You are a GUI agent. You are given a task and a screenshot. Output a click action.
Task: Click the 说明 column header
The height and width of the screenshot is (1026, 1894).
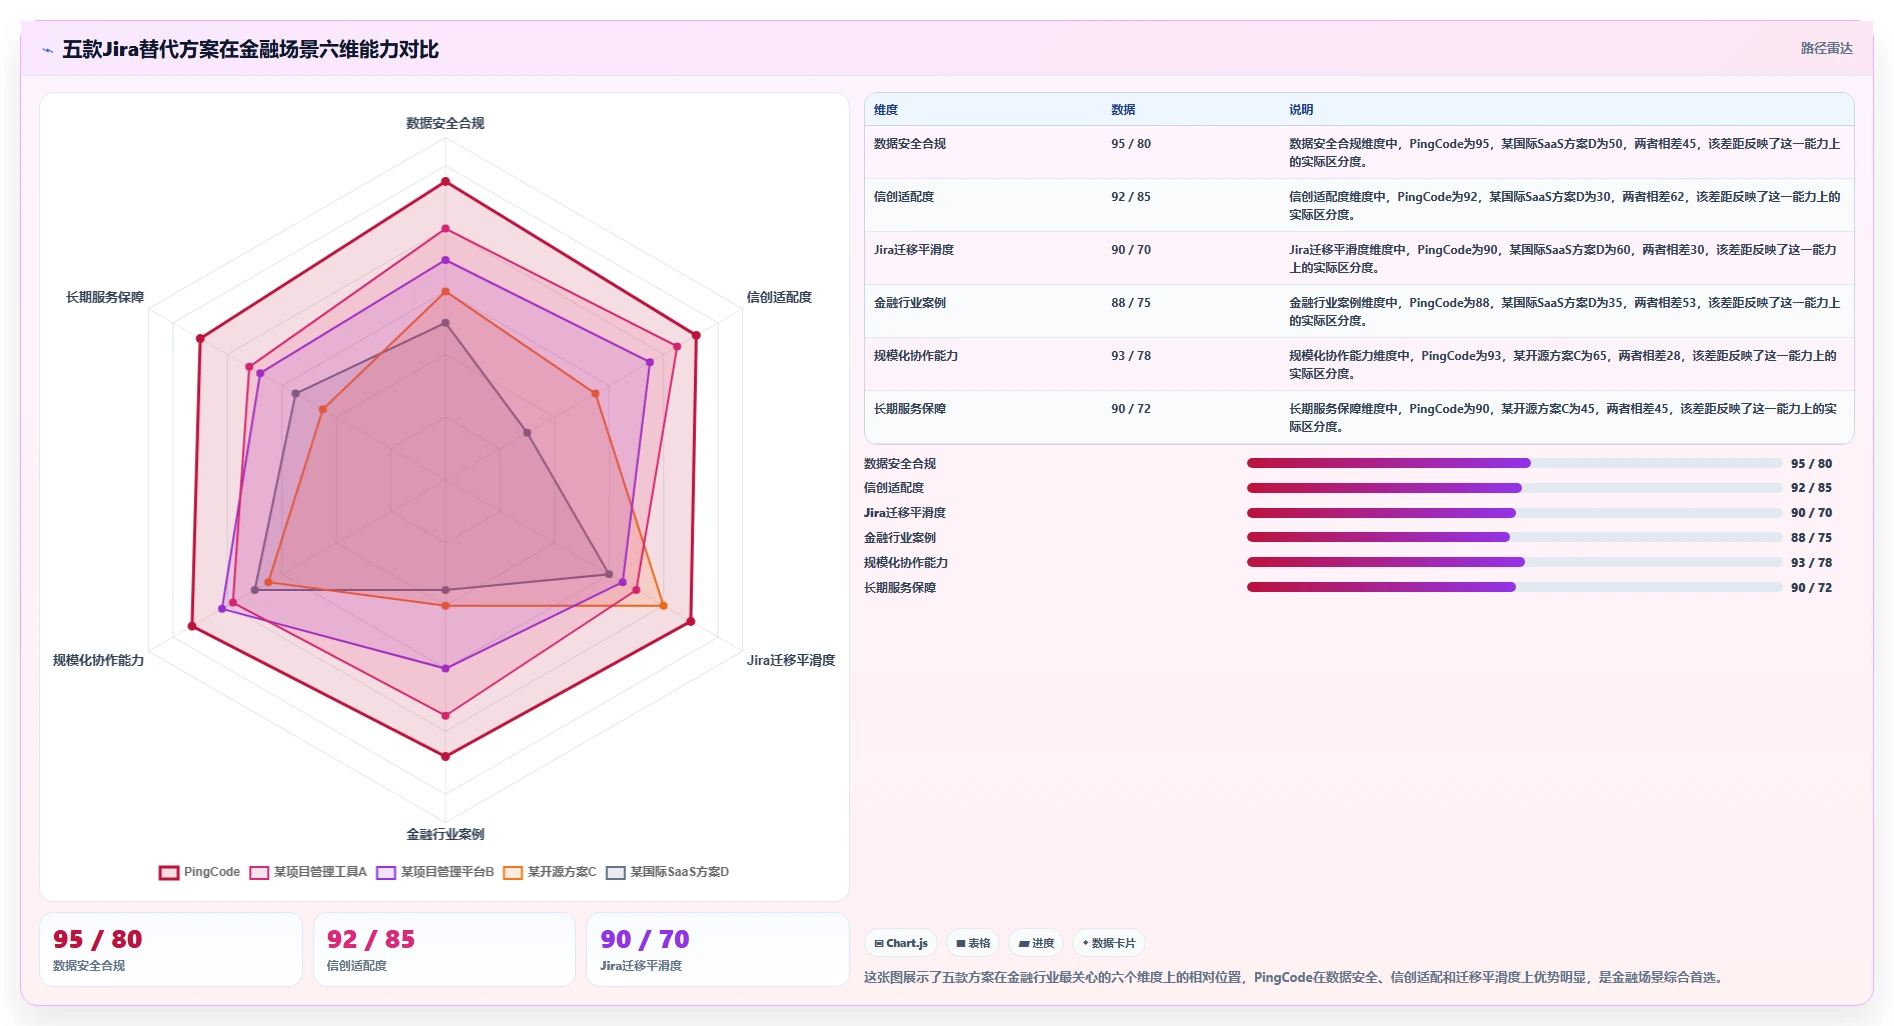1301,110
